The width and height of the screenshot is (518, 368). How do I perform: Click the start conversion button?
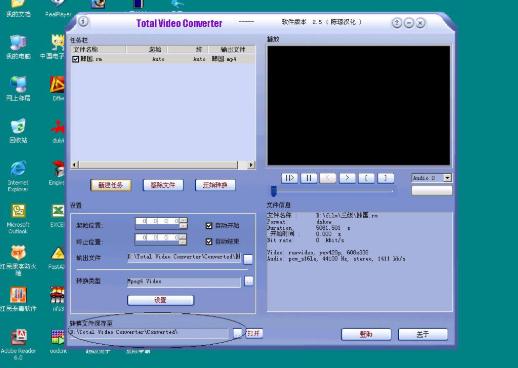pos(215,185)
